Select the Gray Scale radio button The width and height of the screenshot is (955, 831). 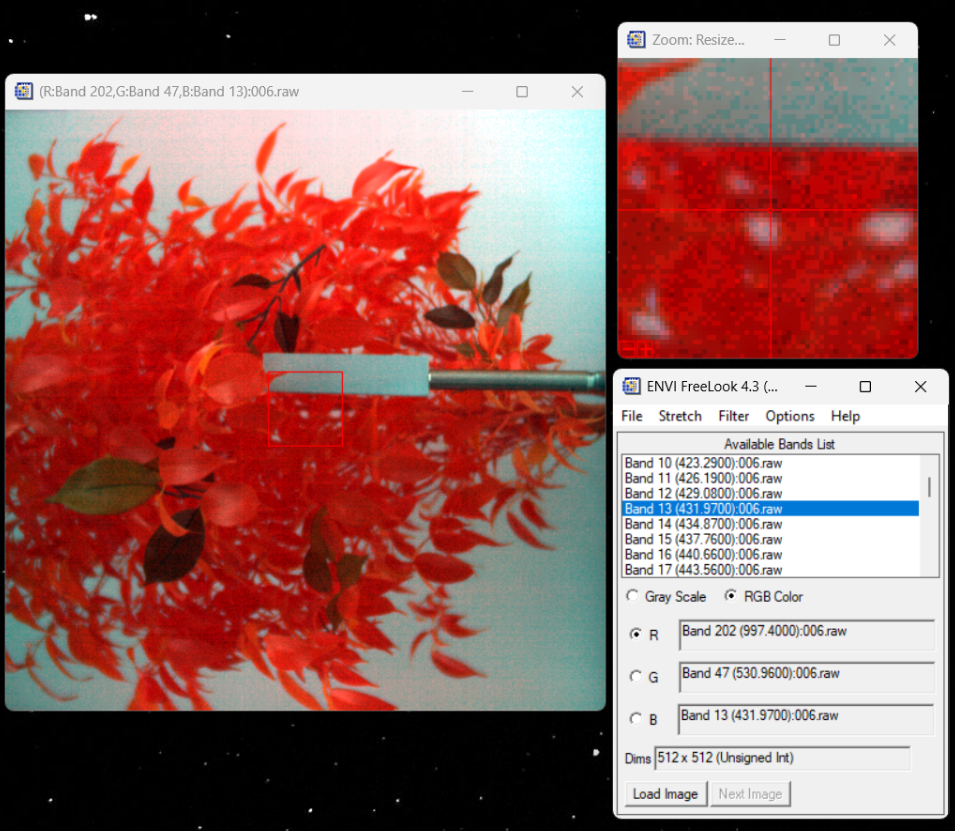[632, 596]
